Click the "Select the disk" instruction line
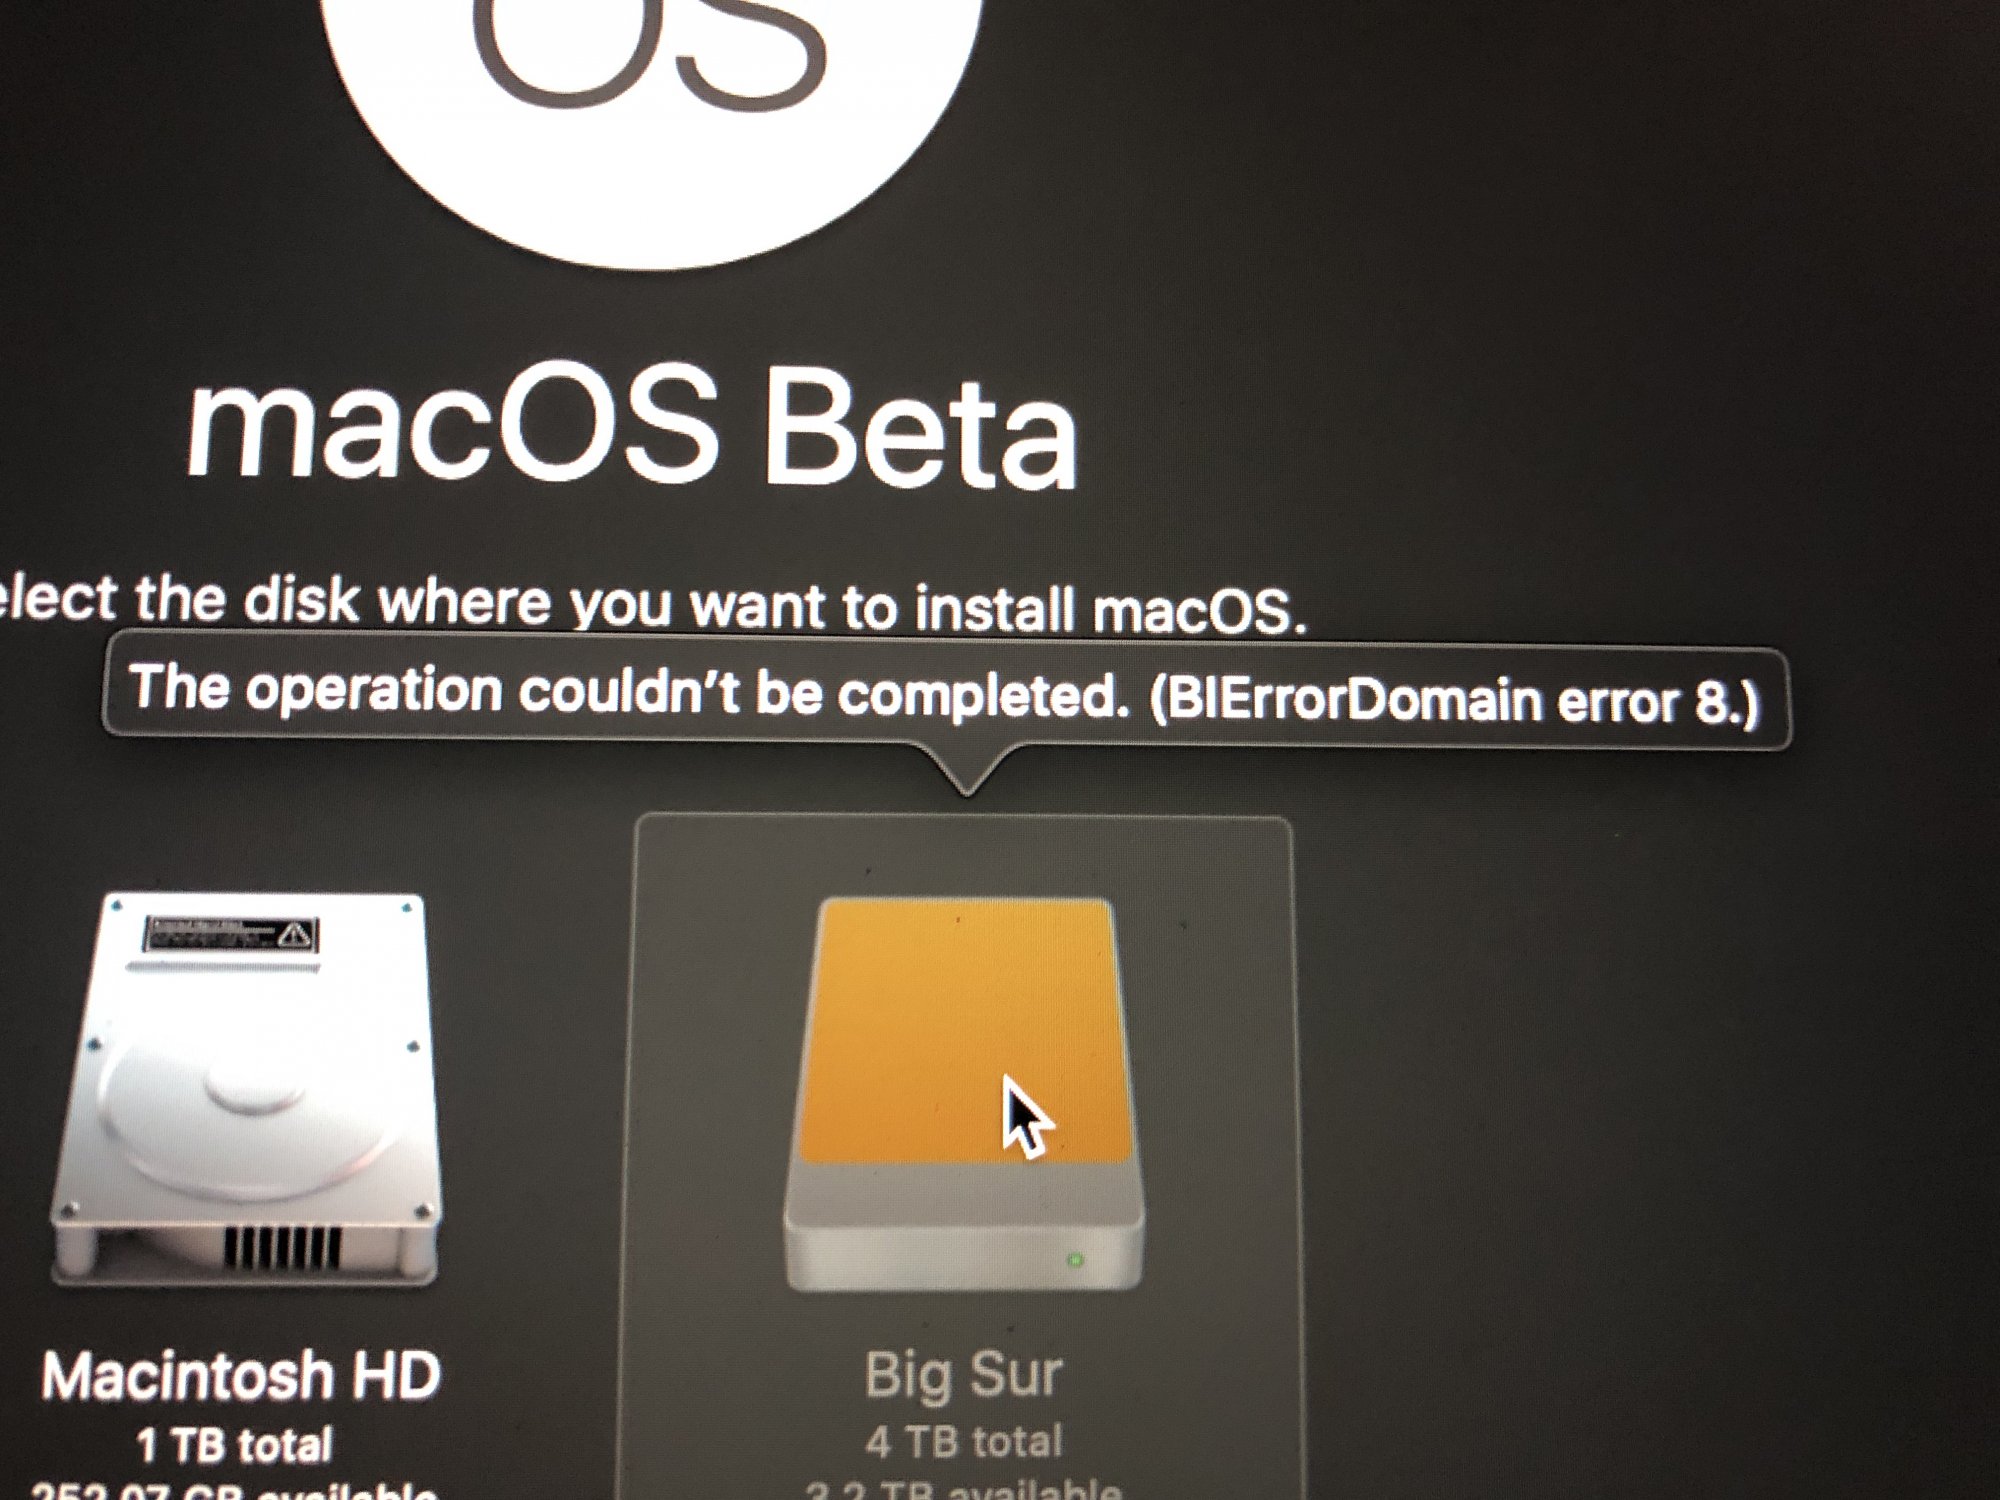Image resolution: width=2000 pixels, height=1500 pixels. (x=652, y=604)
